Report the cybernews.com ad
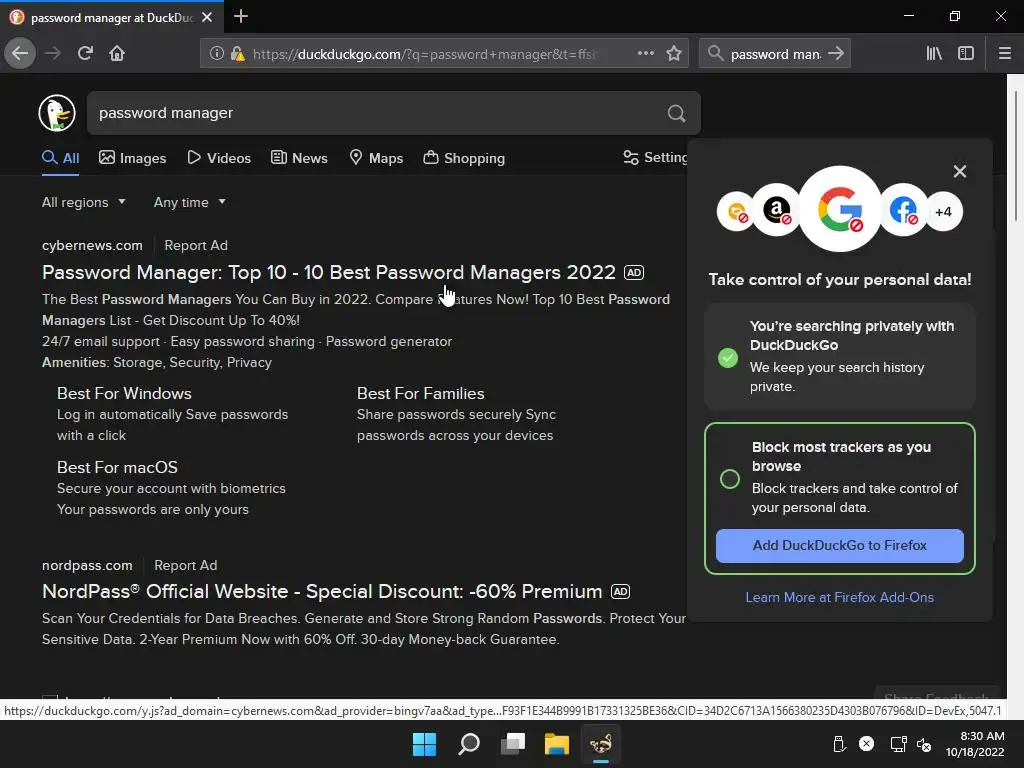Image resolution: width=1024 pixels, height=768 pixels. (196, 246)
